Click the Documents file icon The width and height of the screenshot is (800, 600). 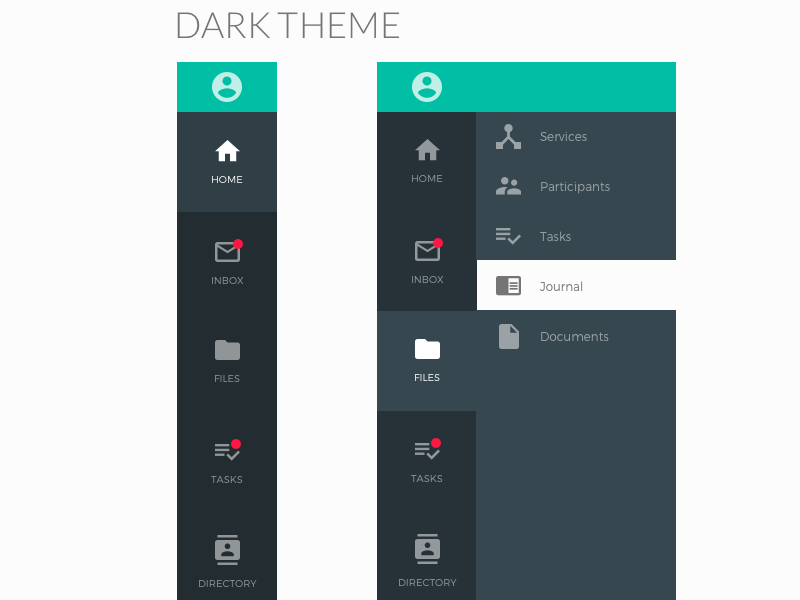509,336
